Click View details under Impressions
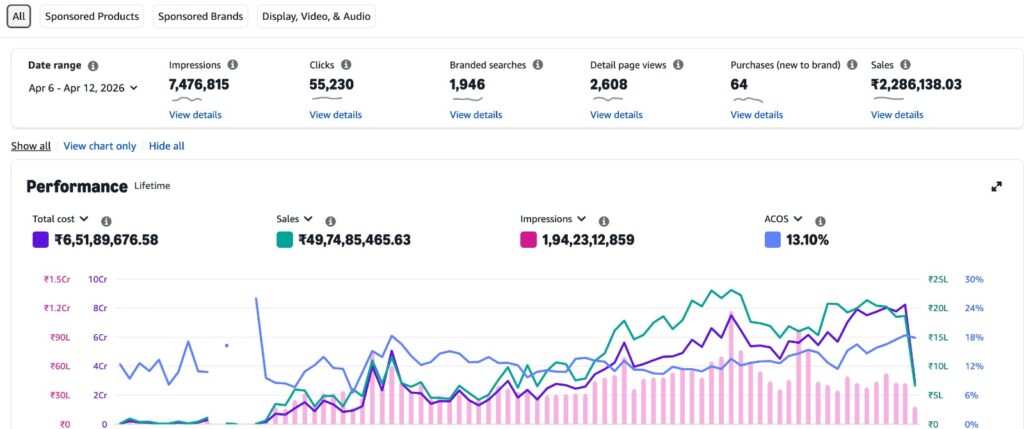This screenshot has height=429, width=1024. tap(195, 115)
